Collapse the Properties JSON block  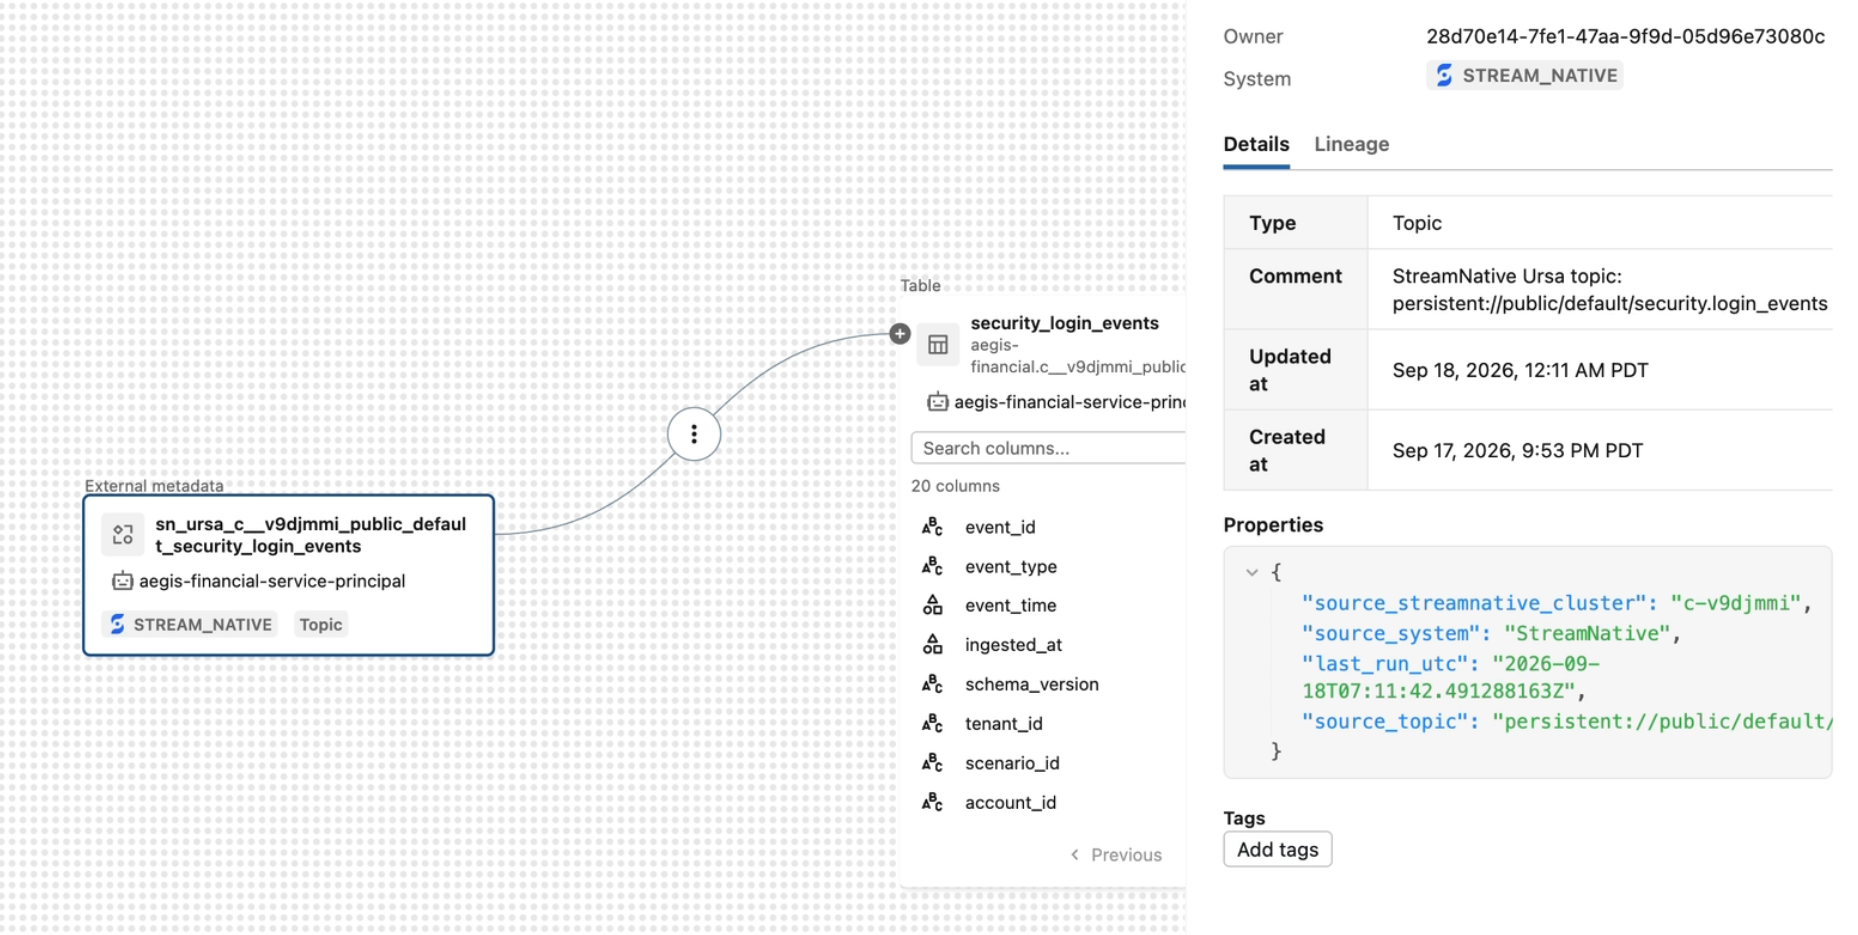(x=1251, y=573)
